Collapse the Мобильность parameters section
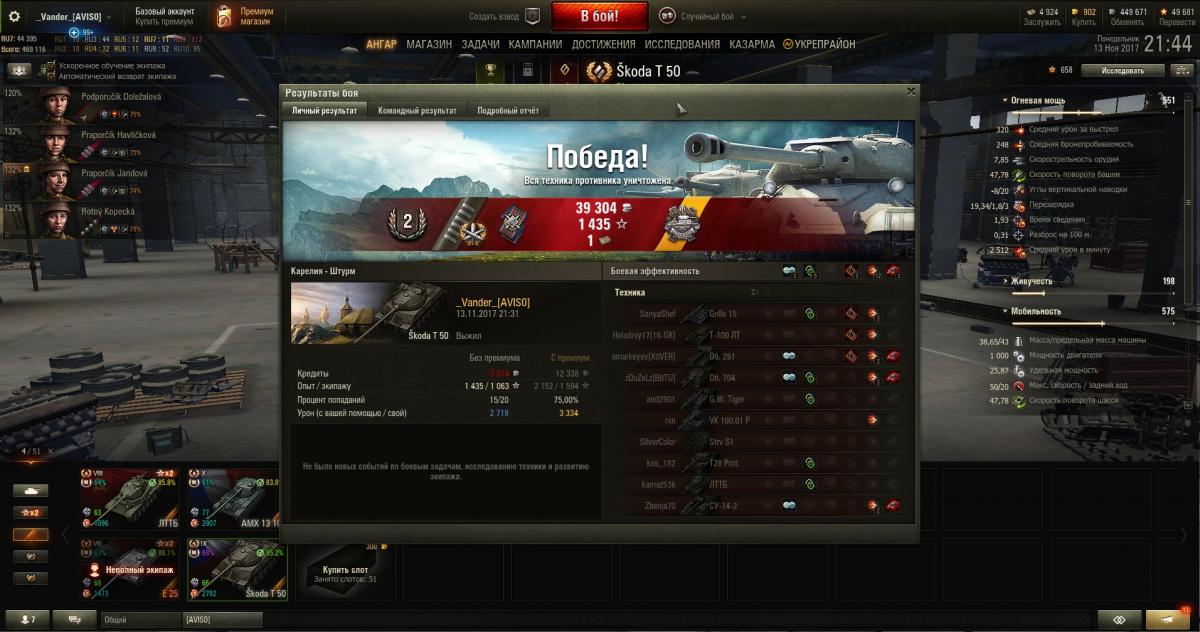The height and width of the screenshot is (632, 1200). click(1036, 311)
